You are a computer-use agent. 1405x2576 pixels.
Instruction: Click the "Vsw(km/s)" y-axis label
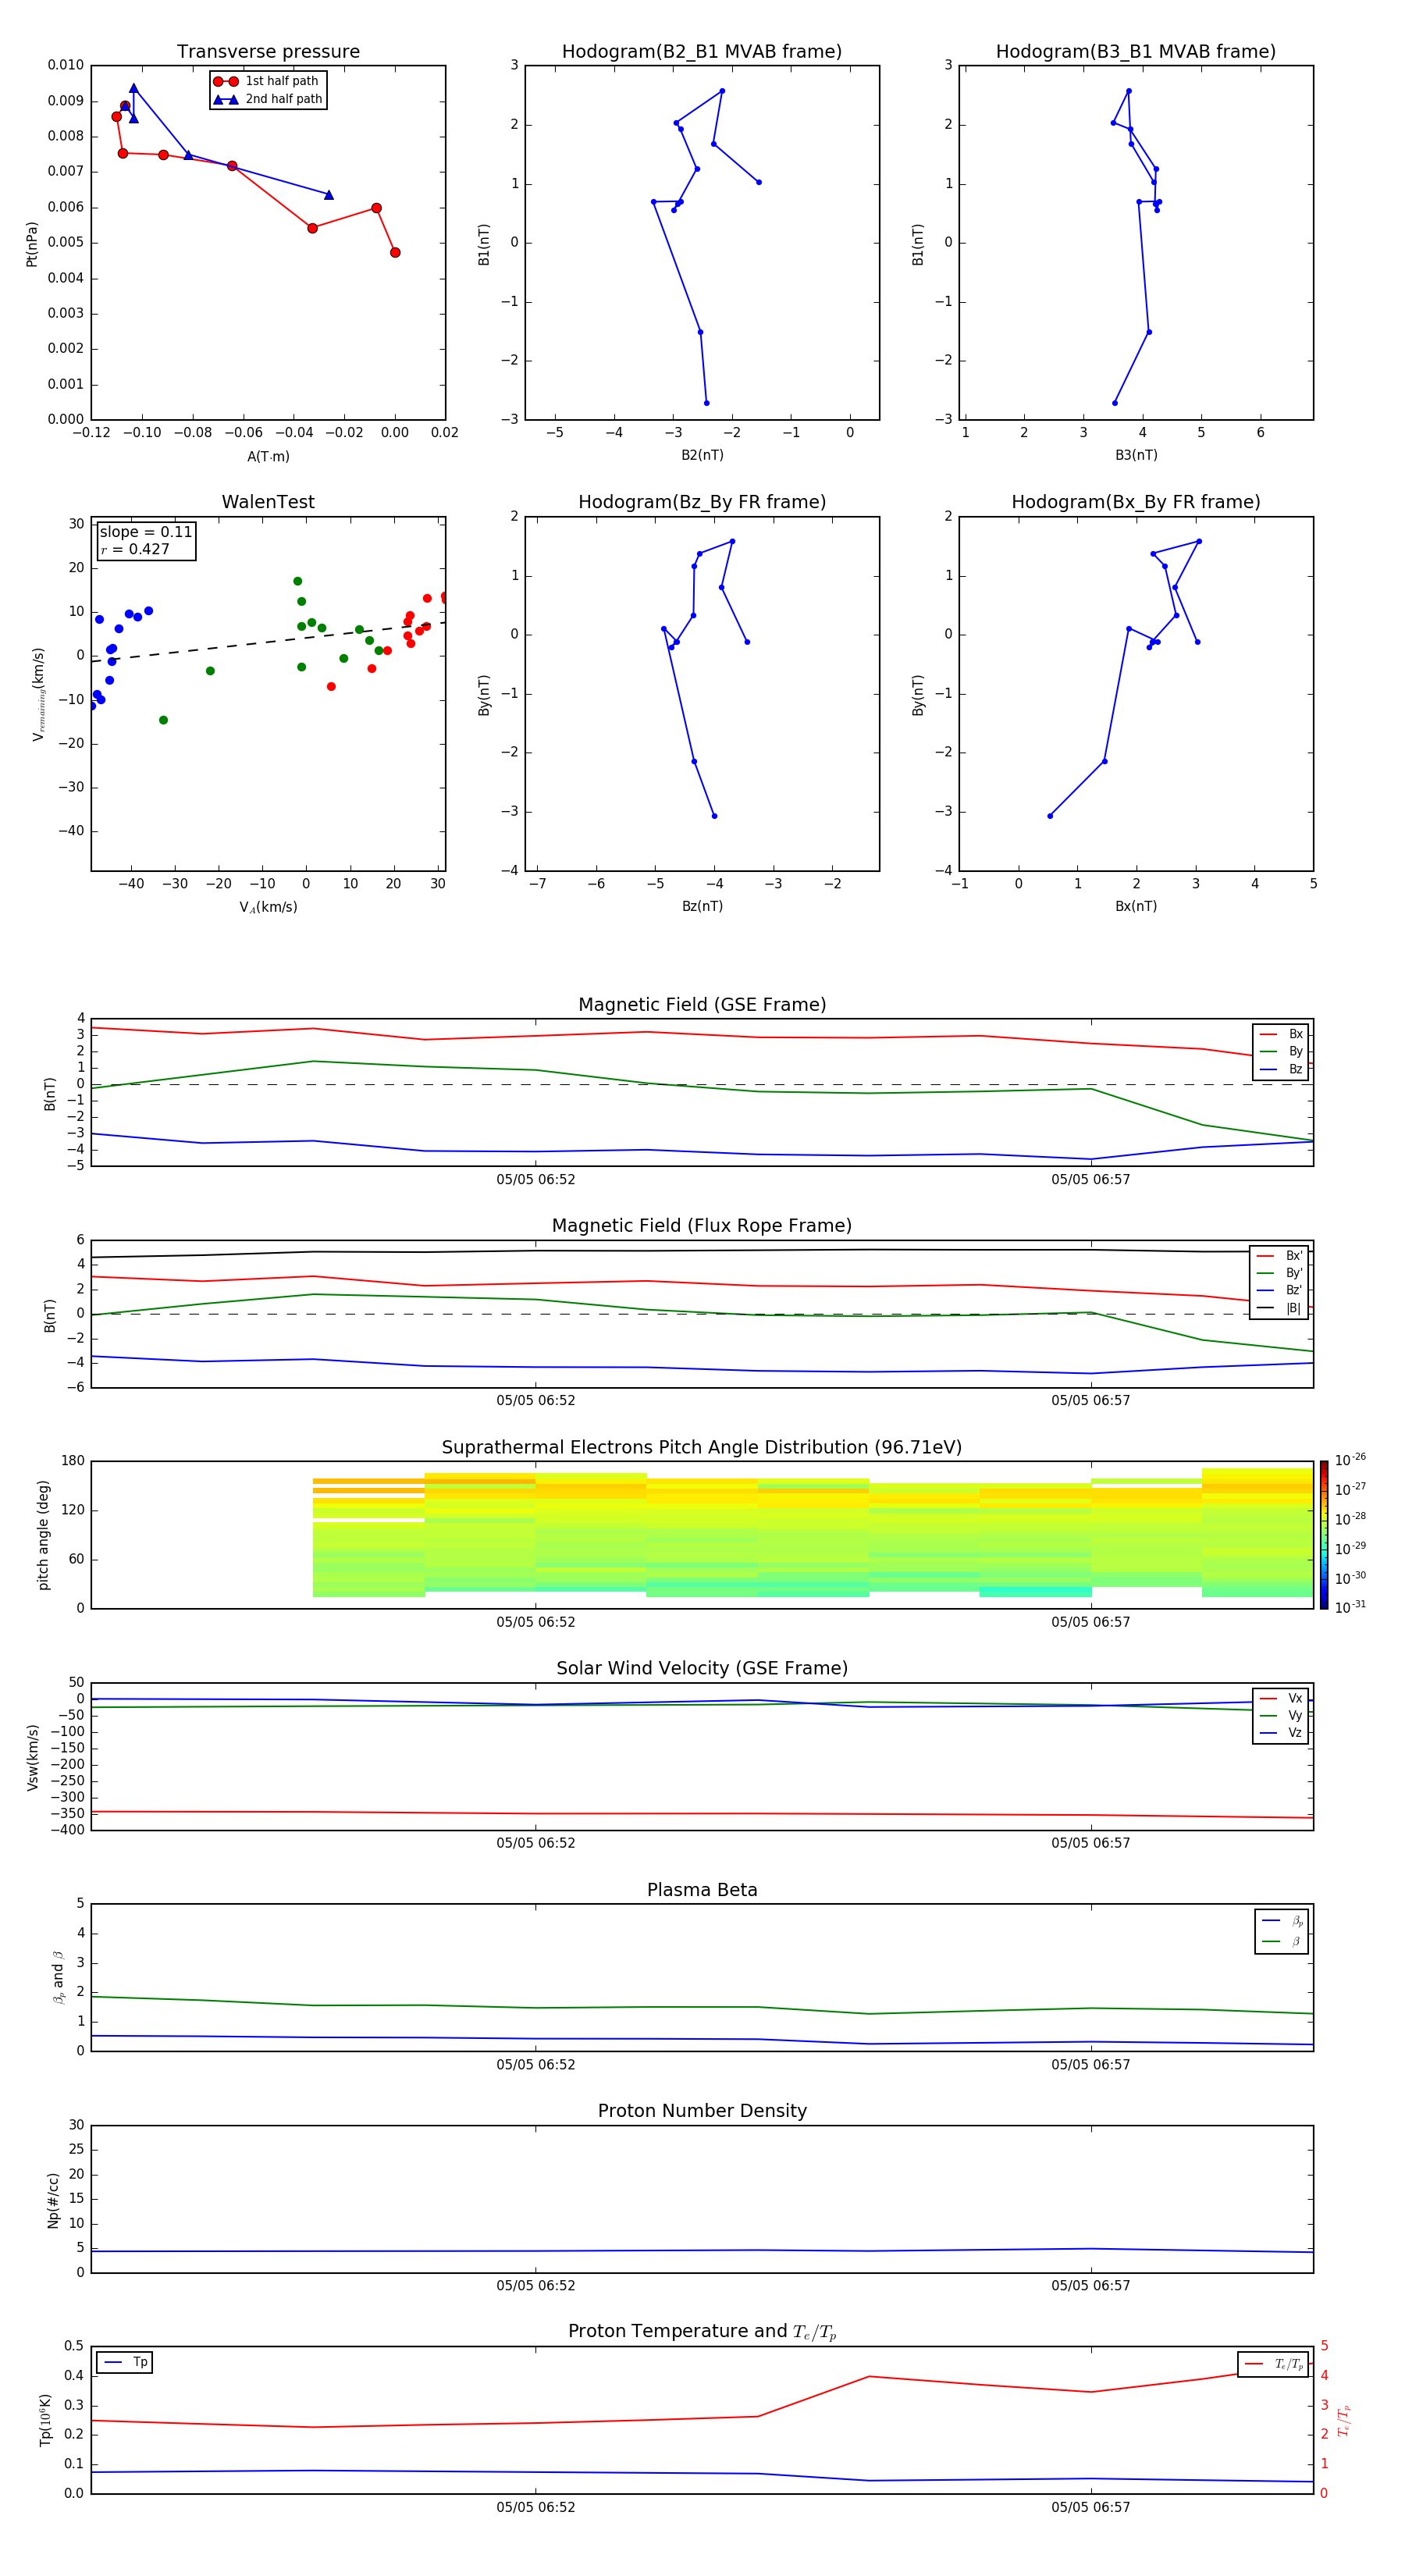[x=32, y=1757]
